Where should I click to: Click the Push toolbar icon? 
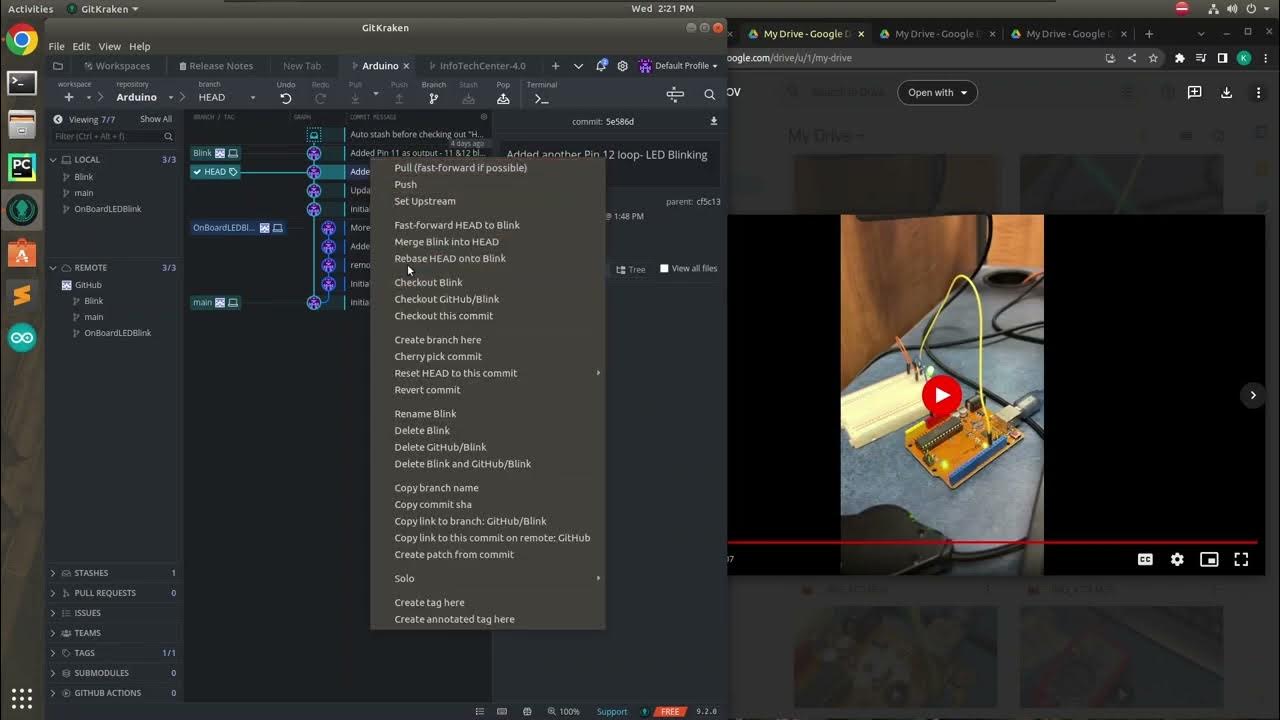tap(399, 98)
